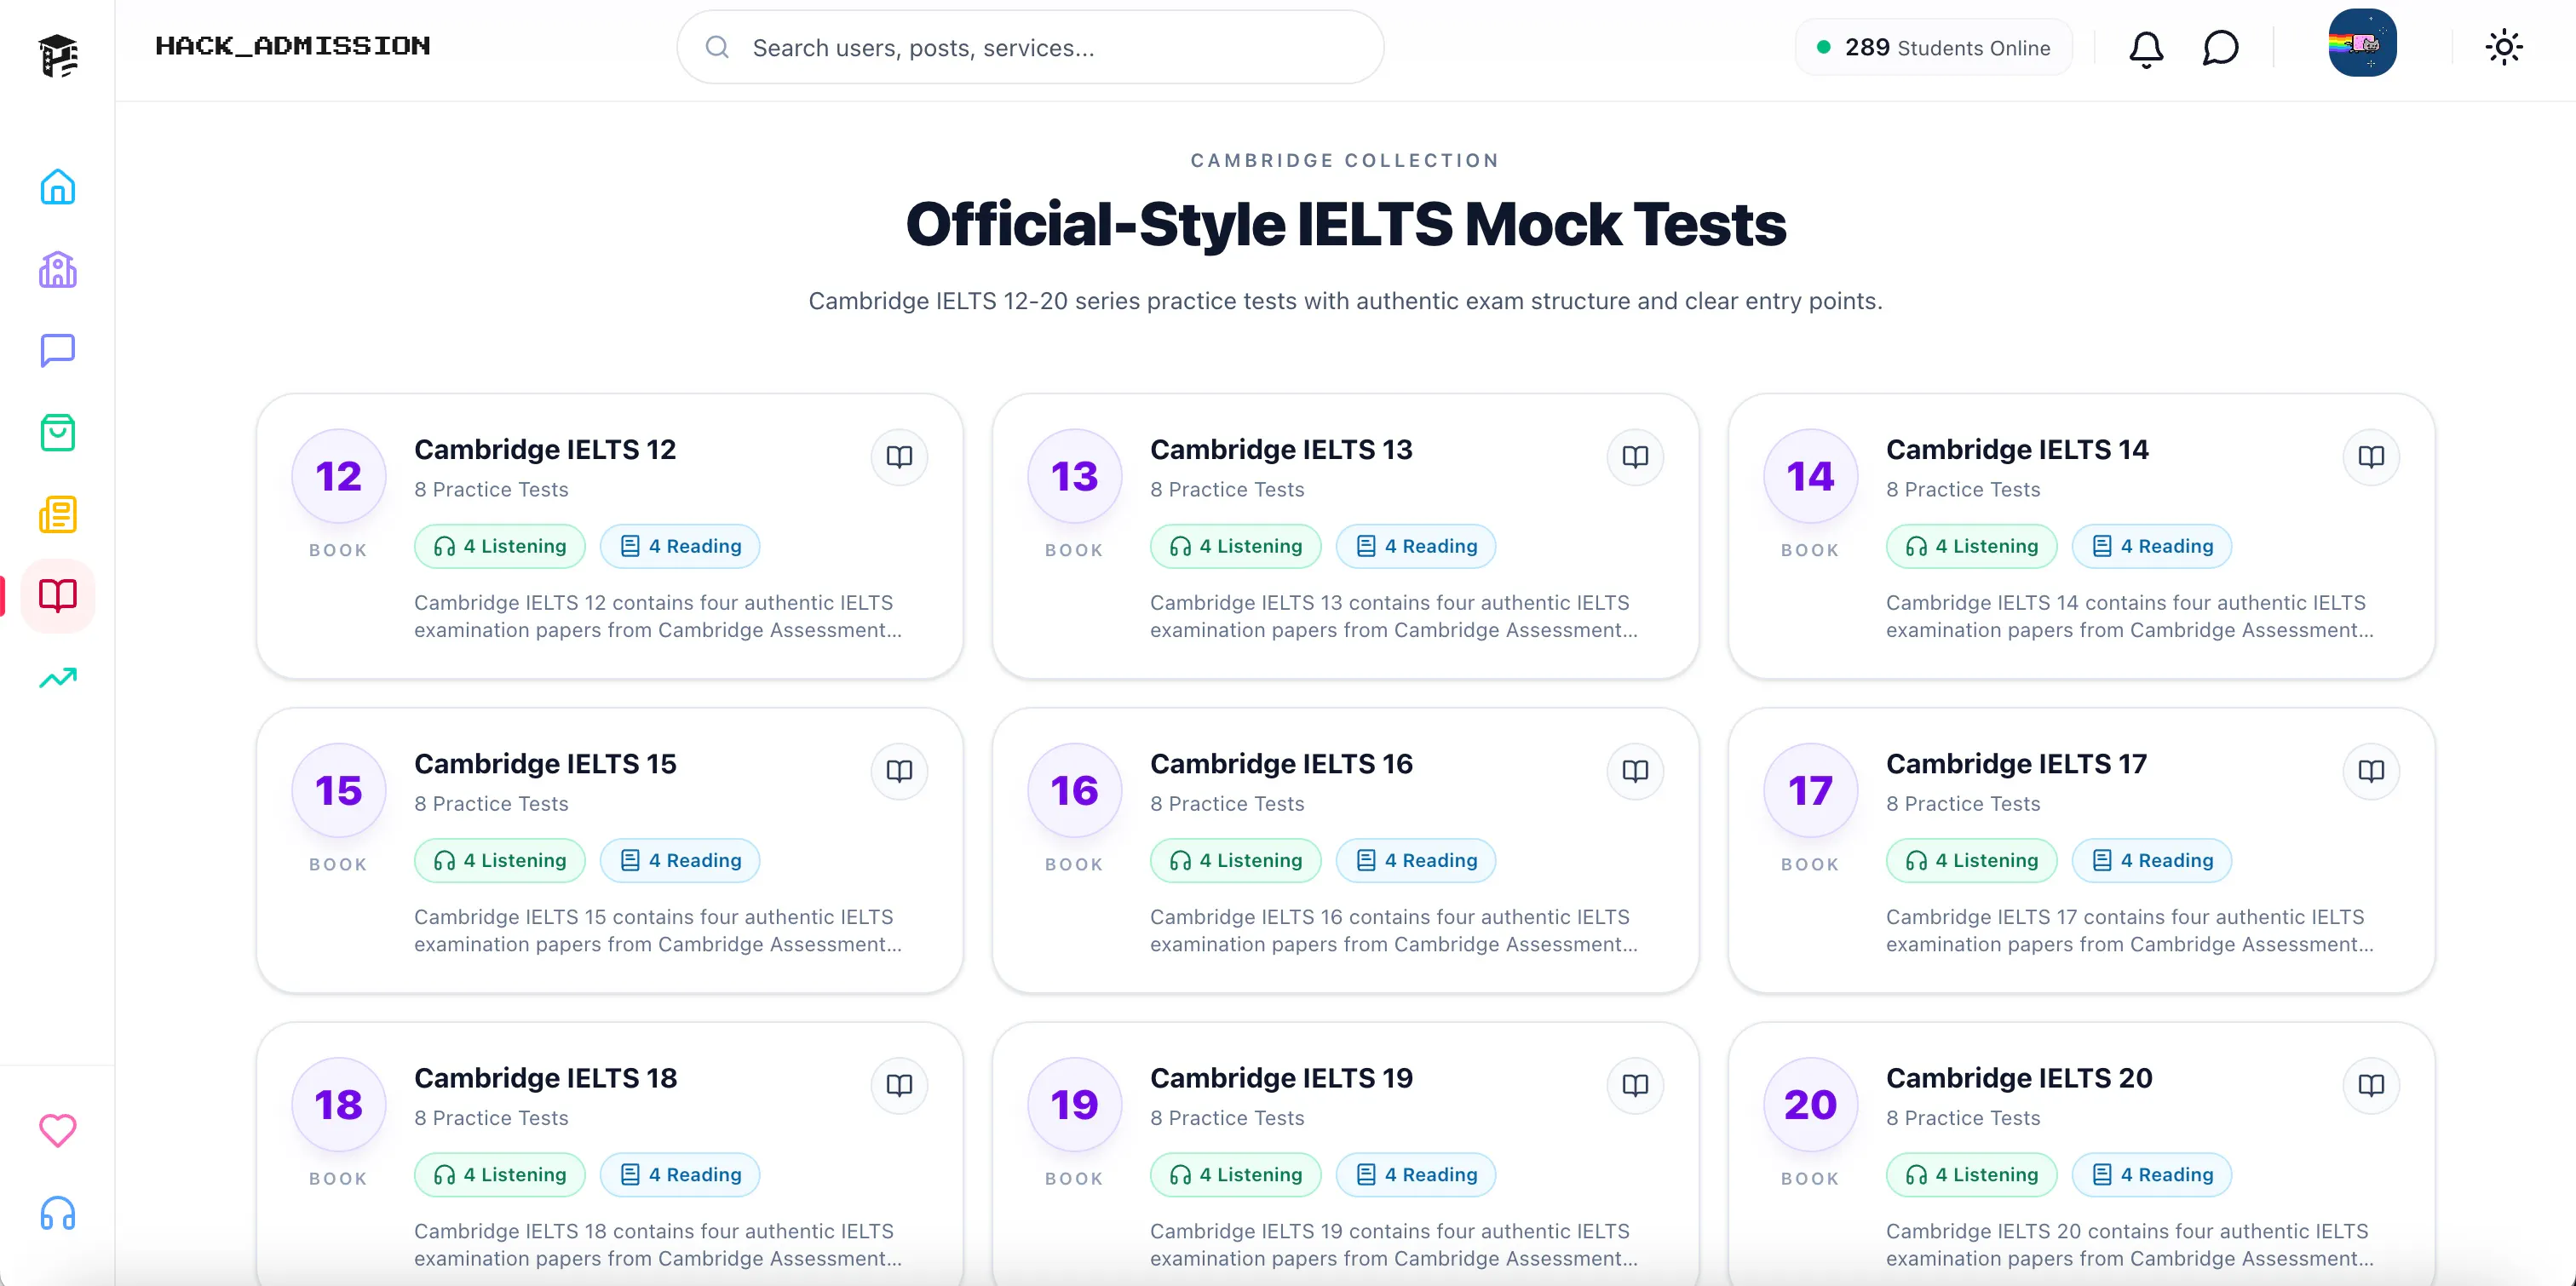Select 4 Reading on Cambridge IELTS 14
The height and width of the screenshot is (1286, 2576).
tap(2152, 546)
